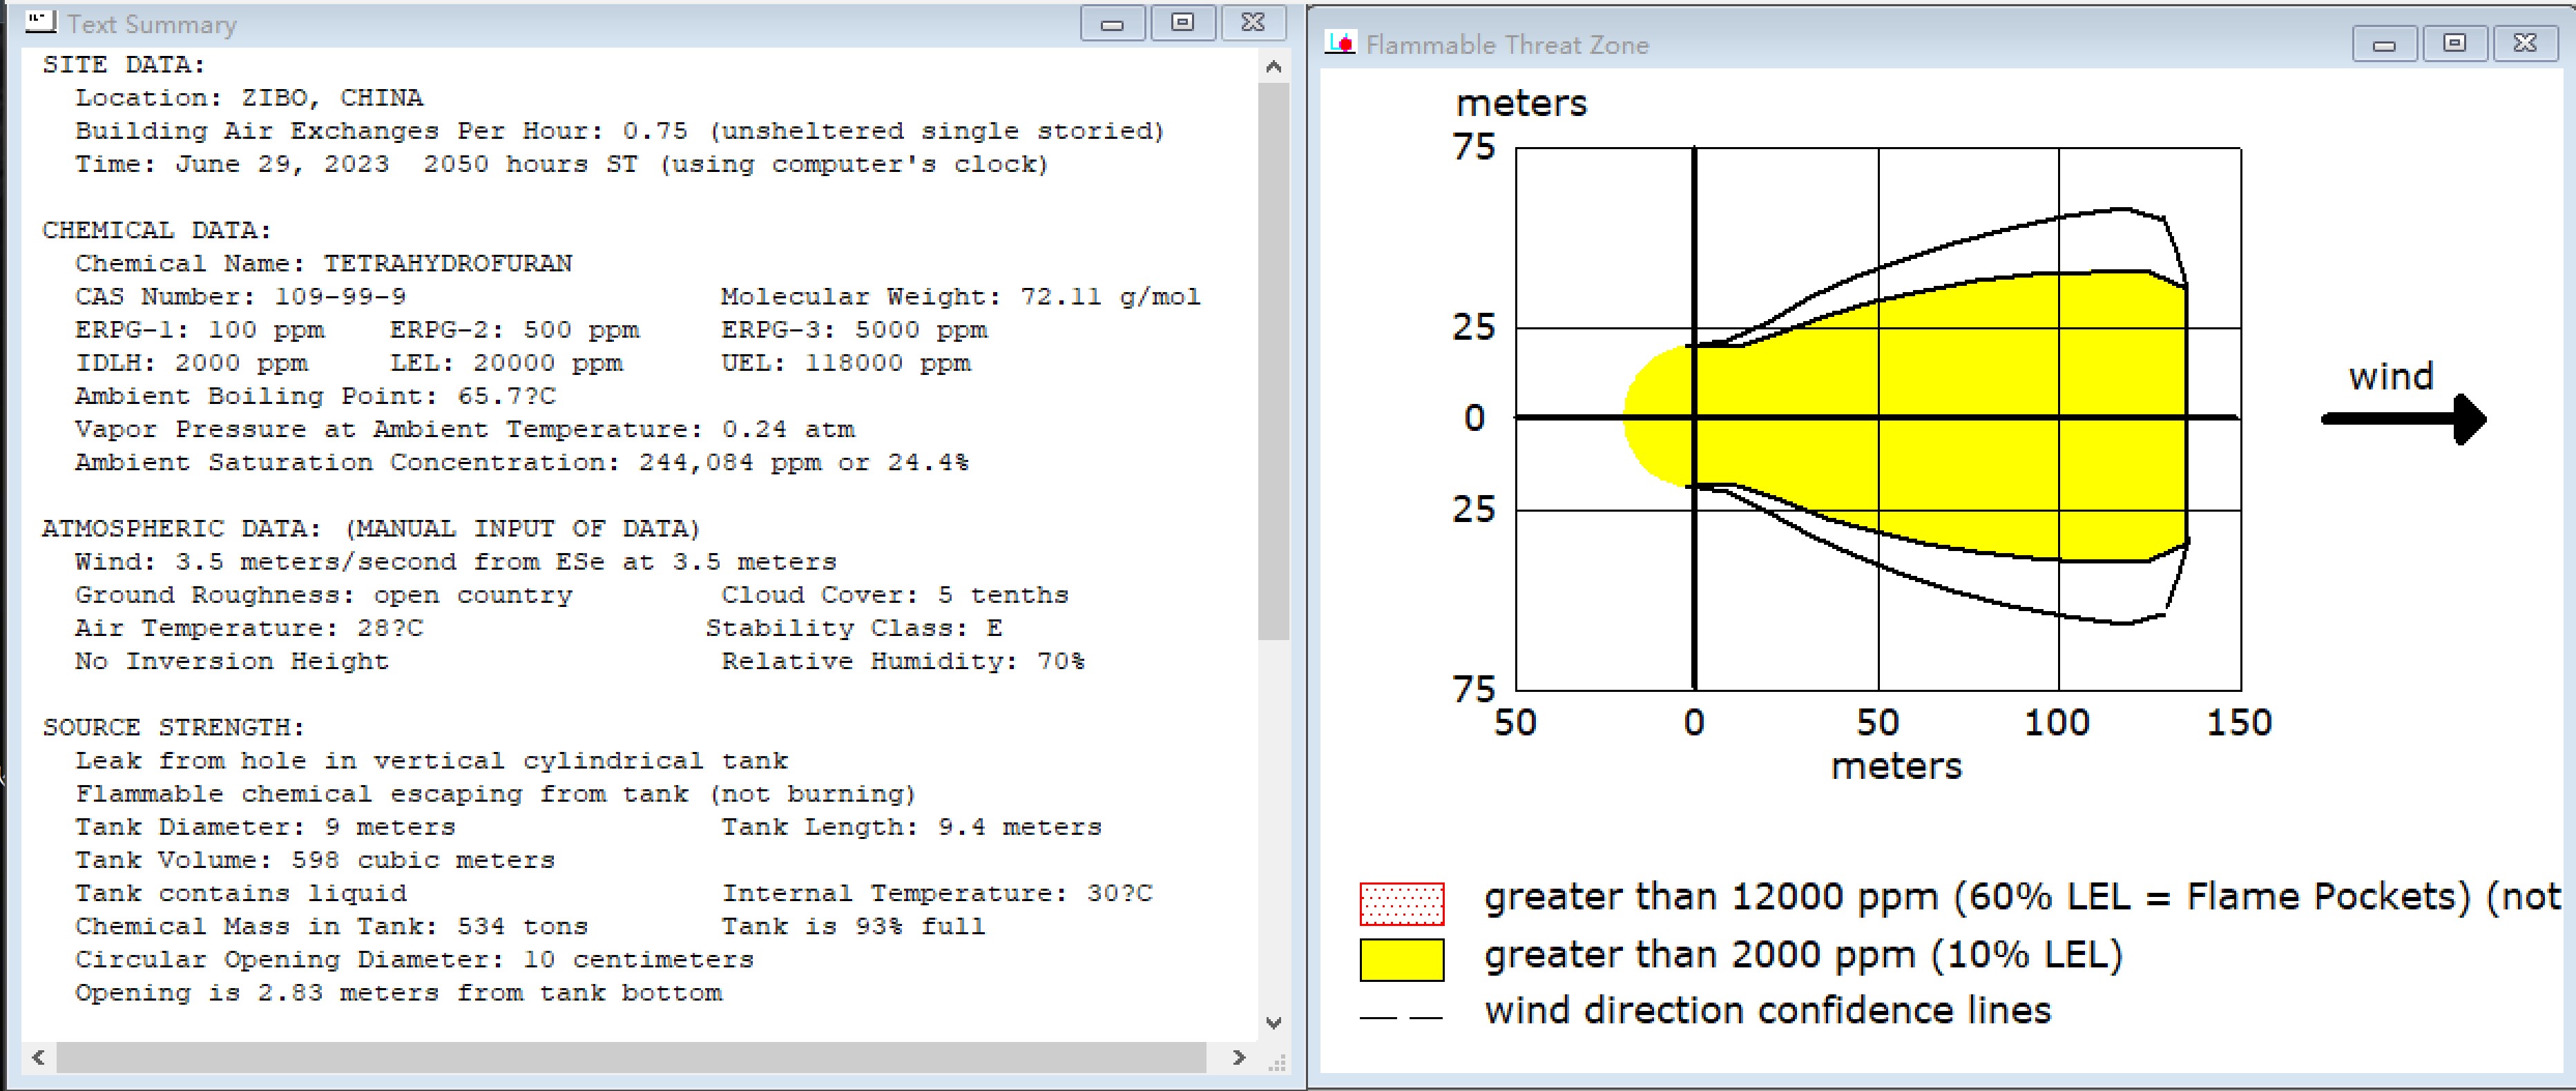Screen dimensions: 2576x1091
Task: Click the horizontal scrollbar track in Text Summary
Action: pos(630,1057)
